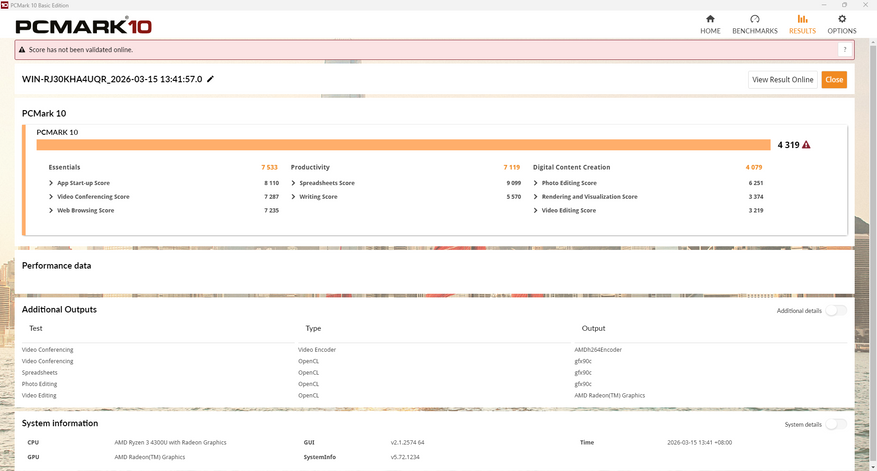The height and width of the screenshot is (471, 877).
Task: Open the HOME tab label
Action: point(710,31)
